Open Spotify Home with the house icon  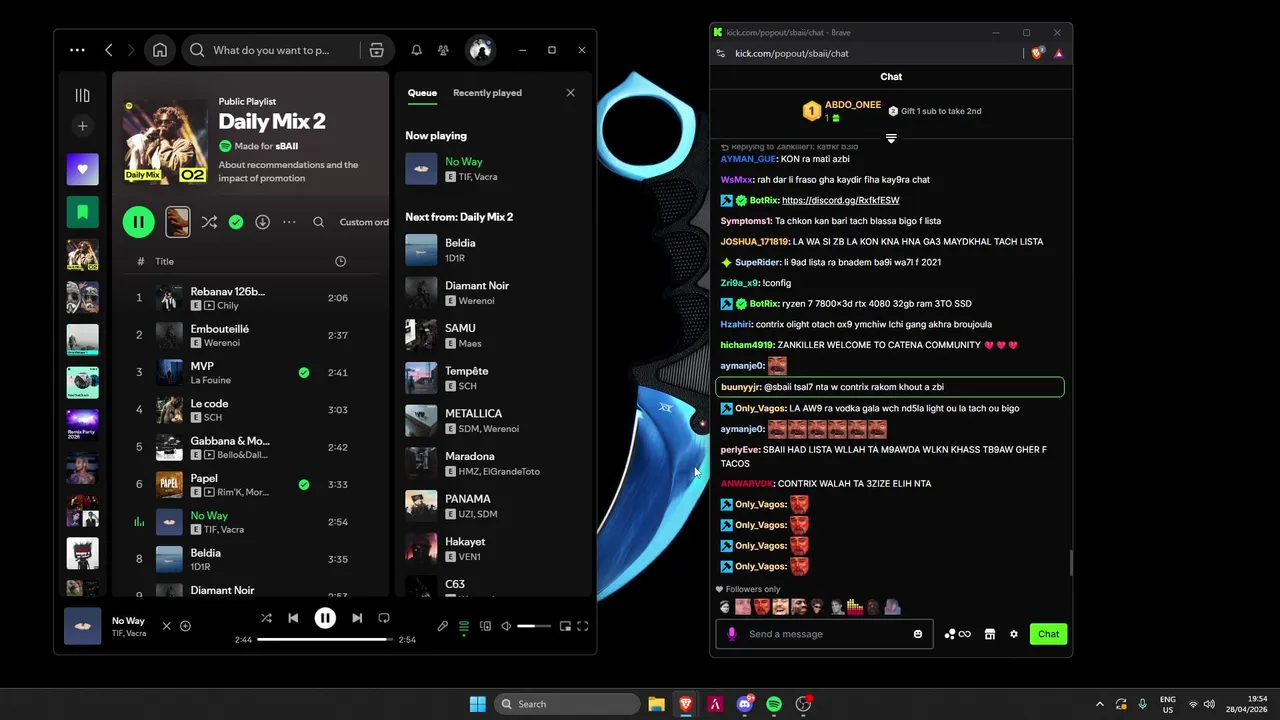160,50
